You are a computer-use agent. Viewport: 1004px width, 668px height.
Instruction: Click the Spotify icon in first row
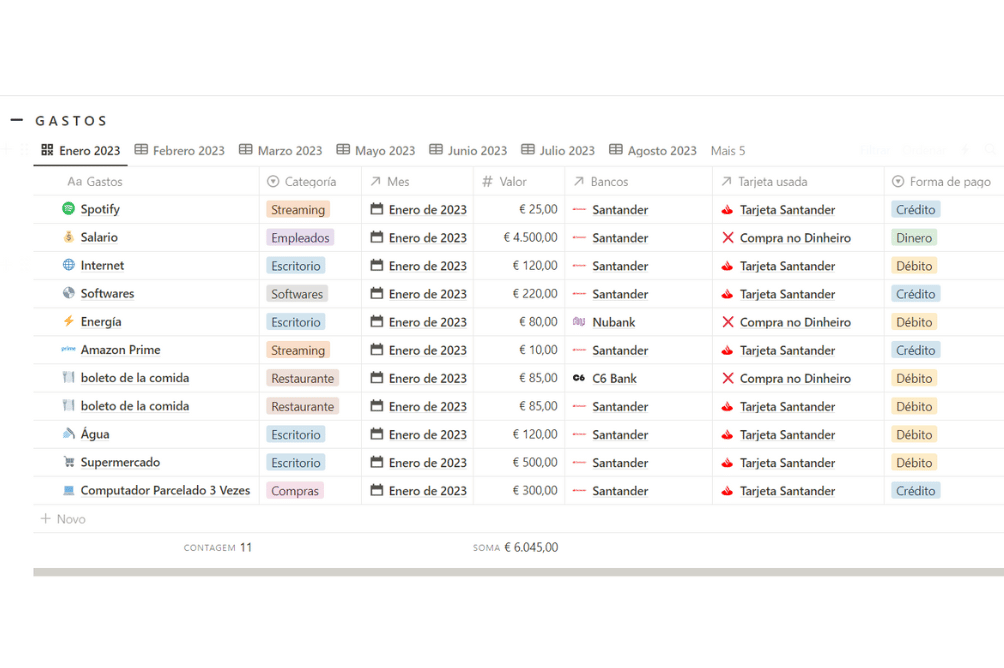click(x=68, y=209)
